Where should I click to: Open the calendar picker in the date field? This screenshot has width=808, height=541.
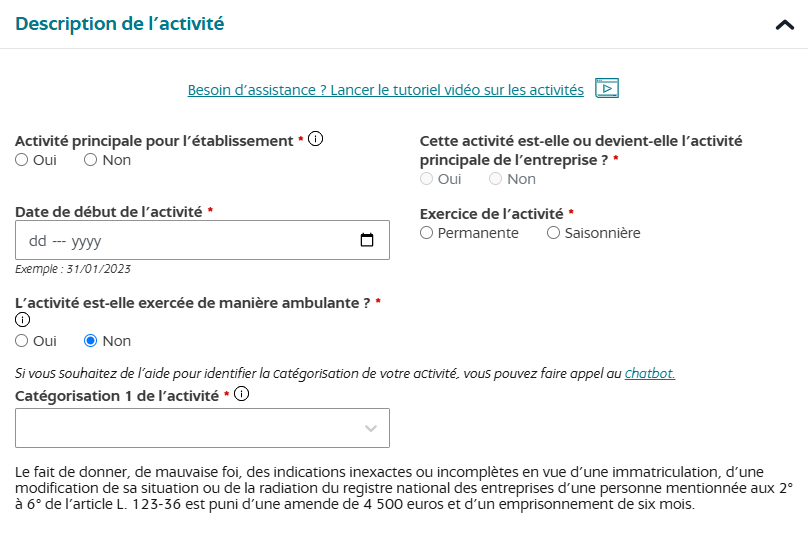tap(367, 240)
